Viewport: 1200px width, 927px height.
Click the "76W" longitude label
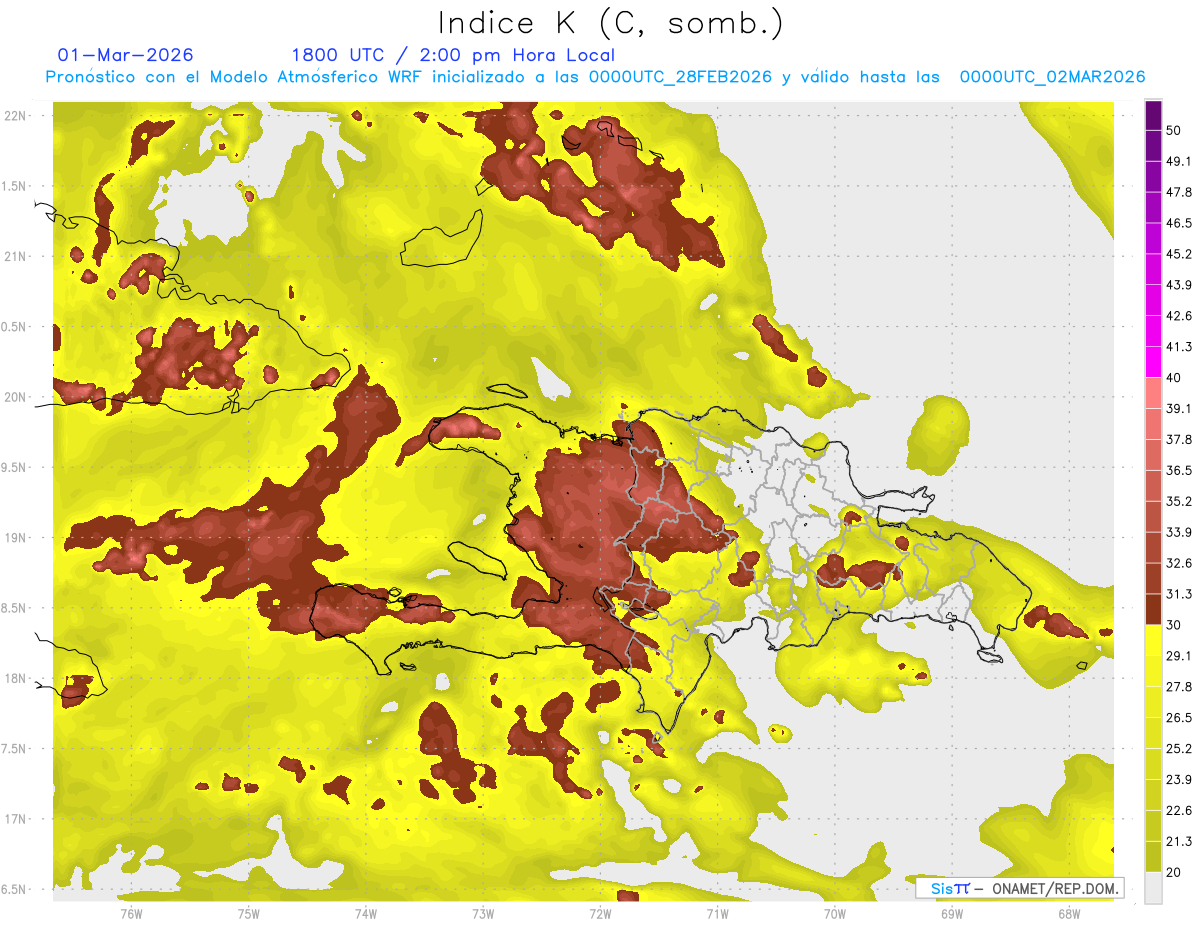click(131, 913)
